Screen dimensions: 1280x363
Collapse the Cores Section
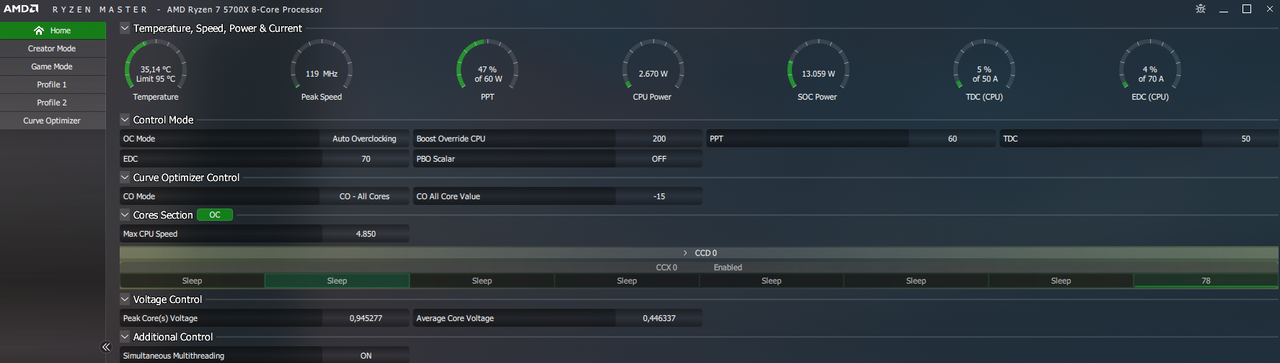click(x=125, y=214)
